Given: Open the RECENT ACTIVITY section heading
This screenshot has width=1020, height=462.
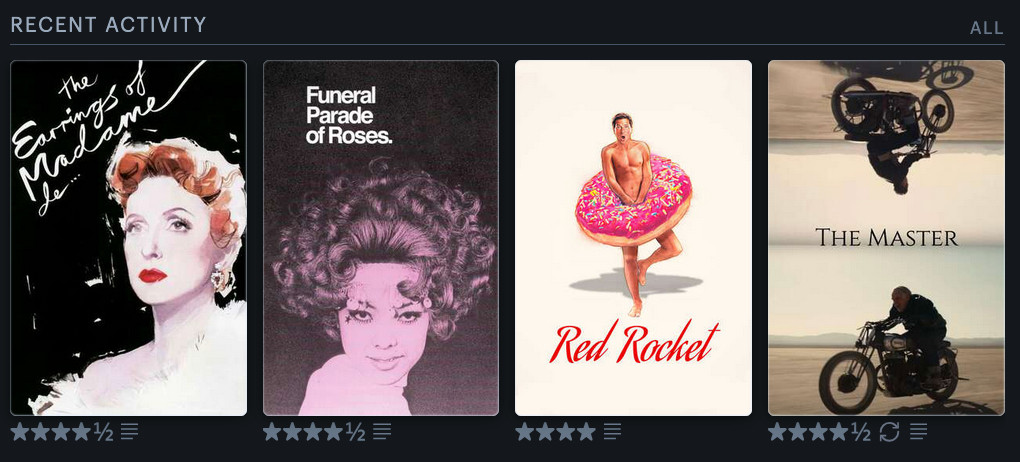Looking at the screenshot, I should coord(109,25).
